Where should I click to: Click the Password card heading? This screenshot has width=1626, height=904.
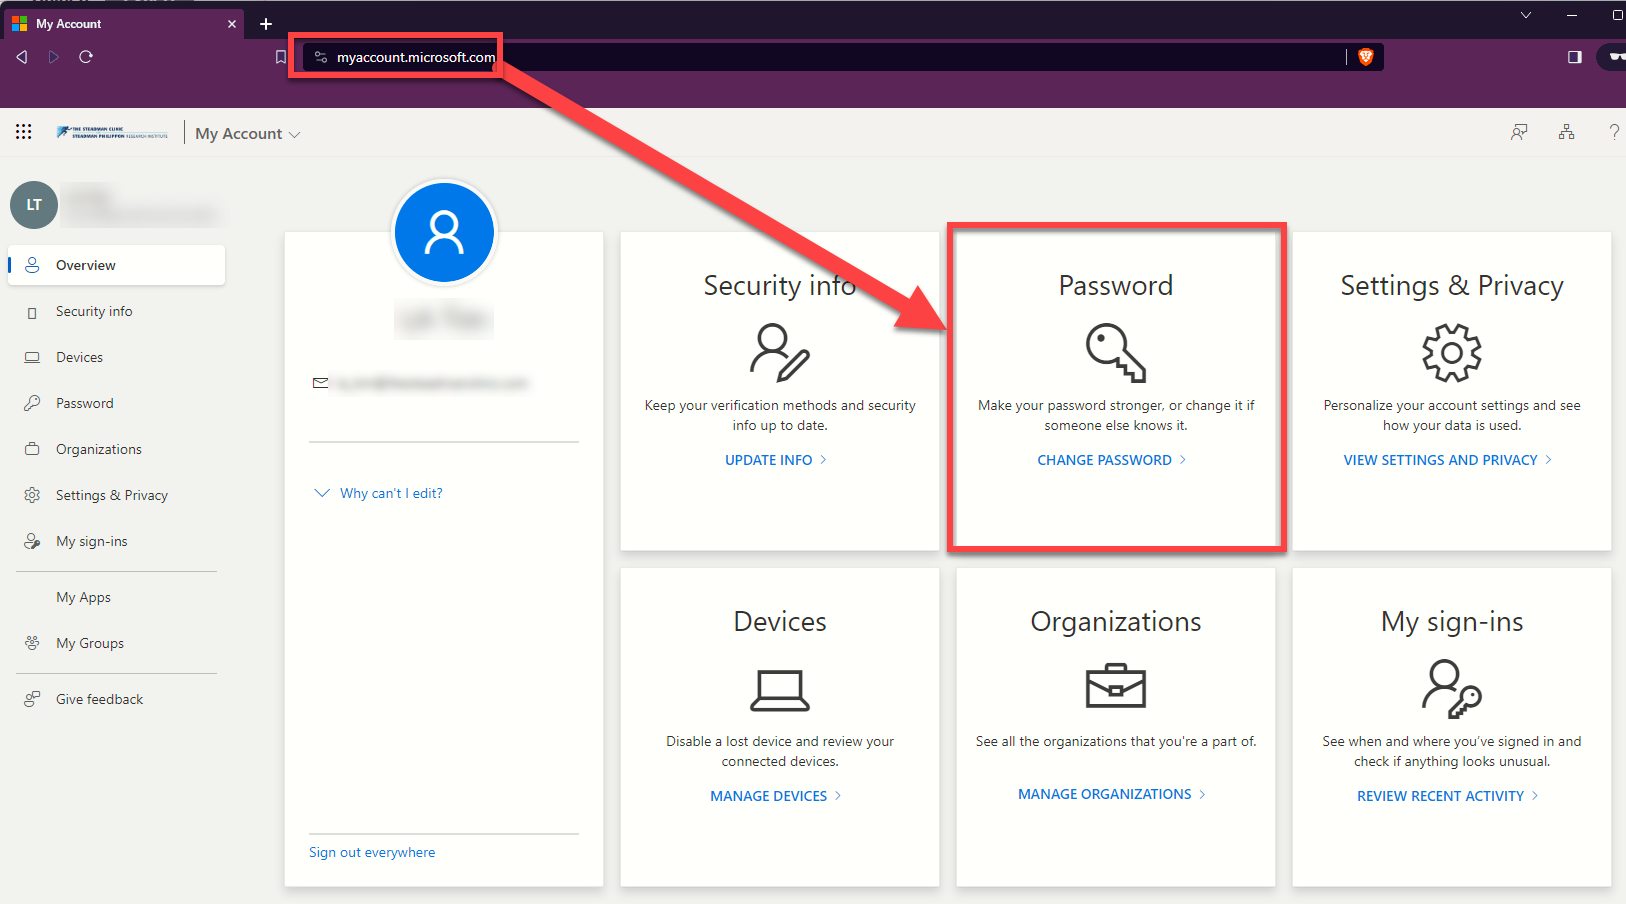[1116, 285]
